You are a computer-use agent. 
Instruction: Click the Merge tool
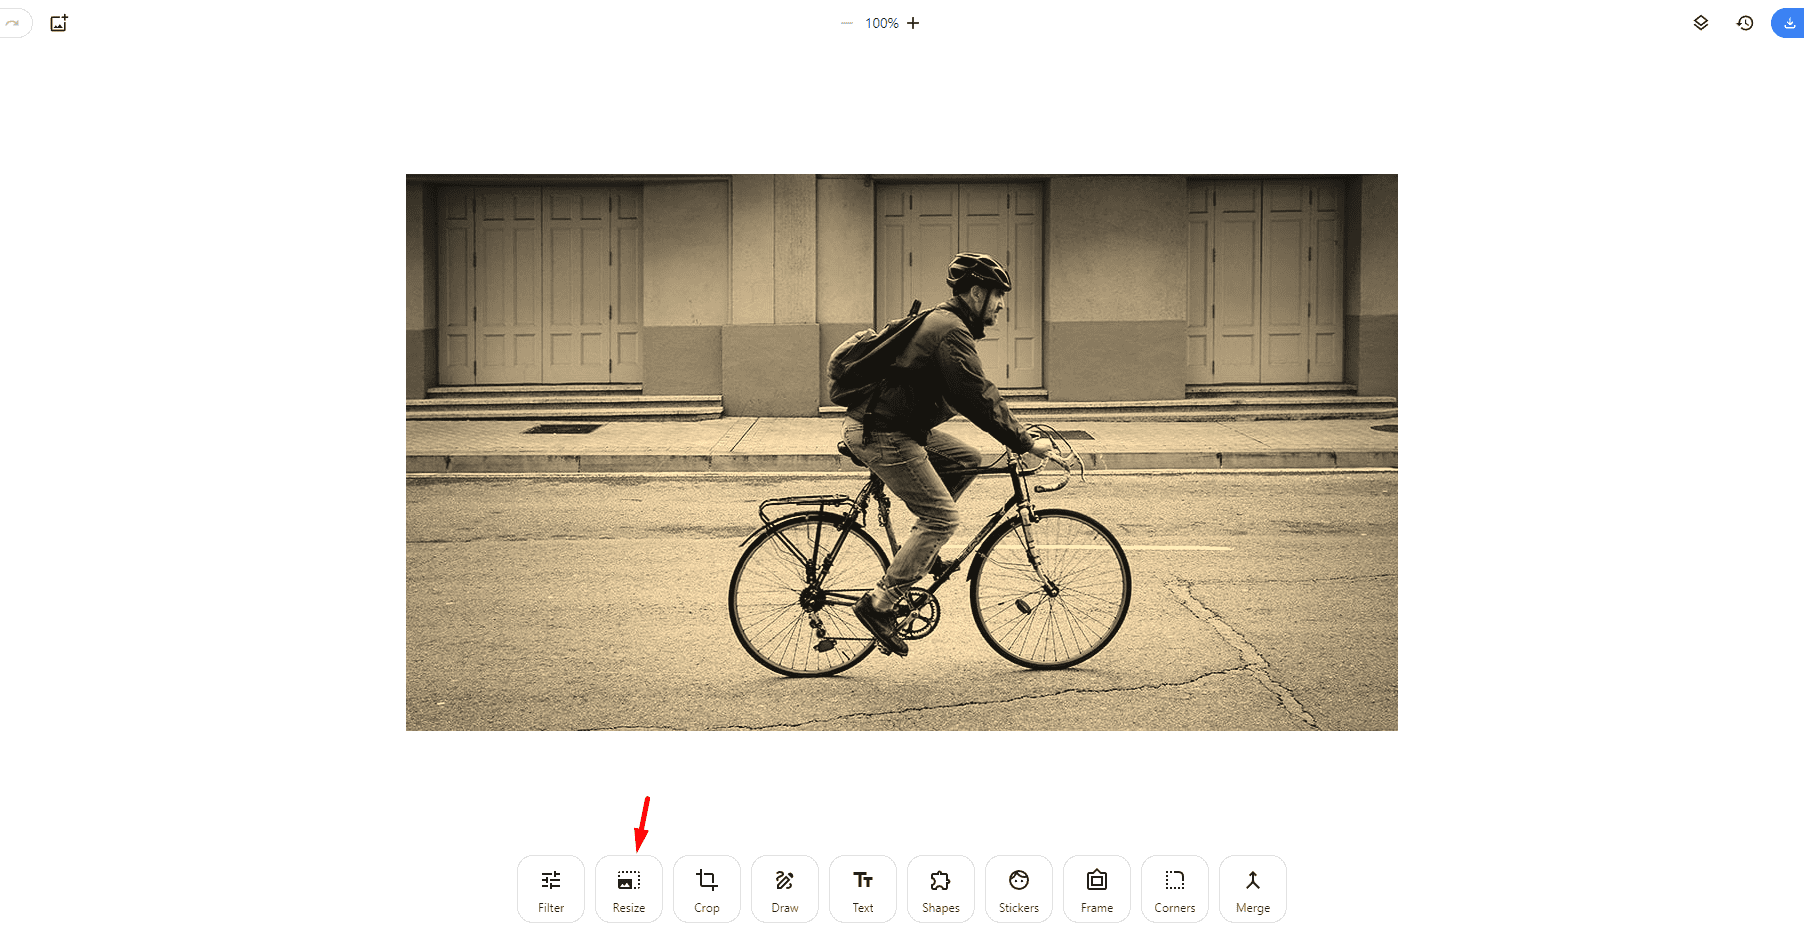1253,889
